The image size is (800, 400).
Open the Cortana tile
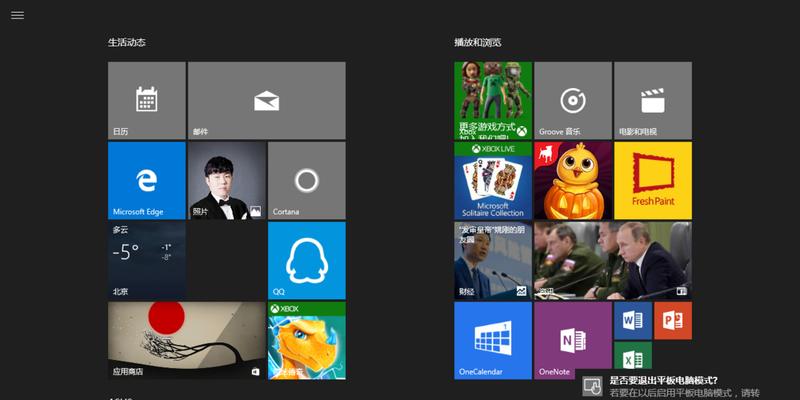tap(307, 181)
